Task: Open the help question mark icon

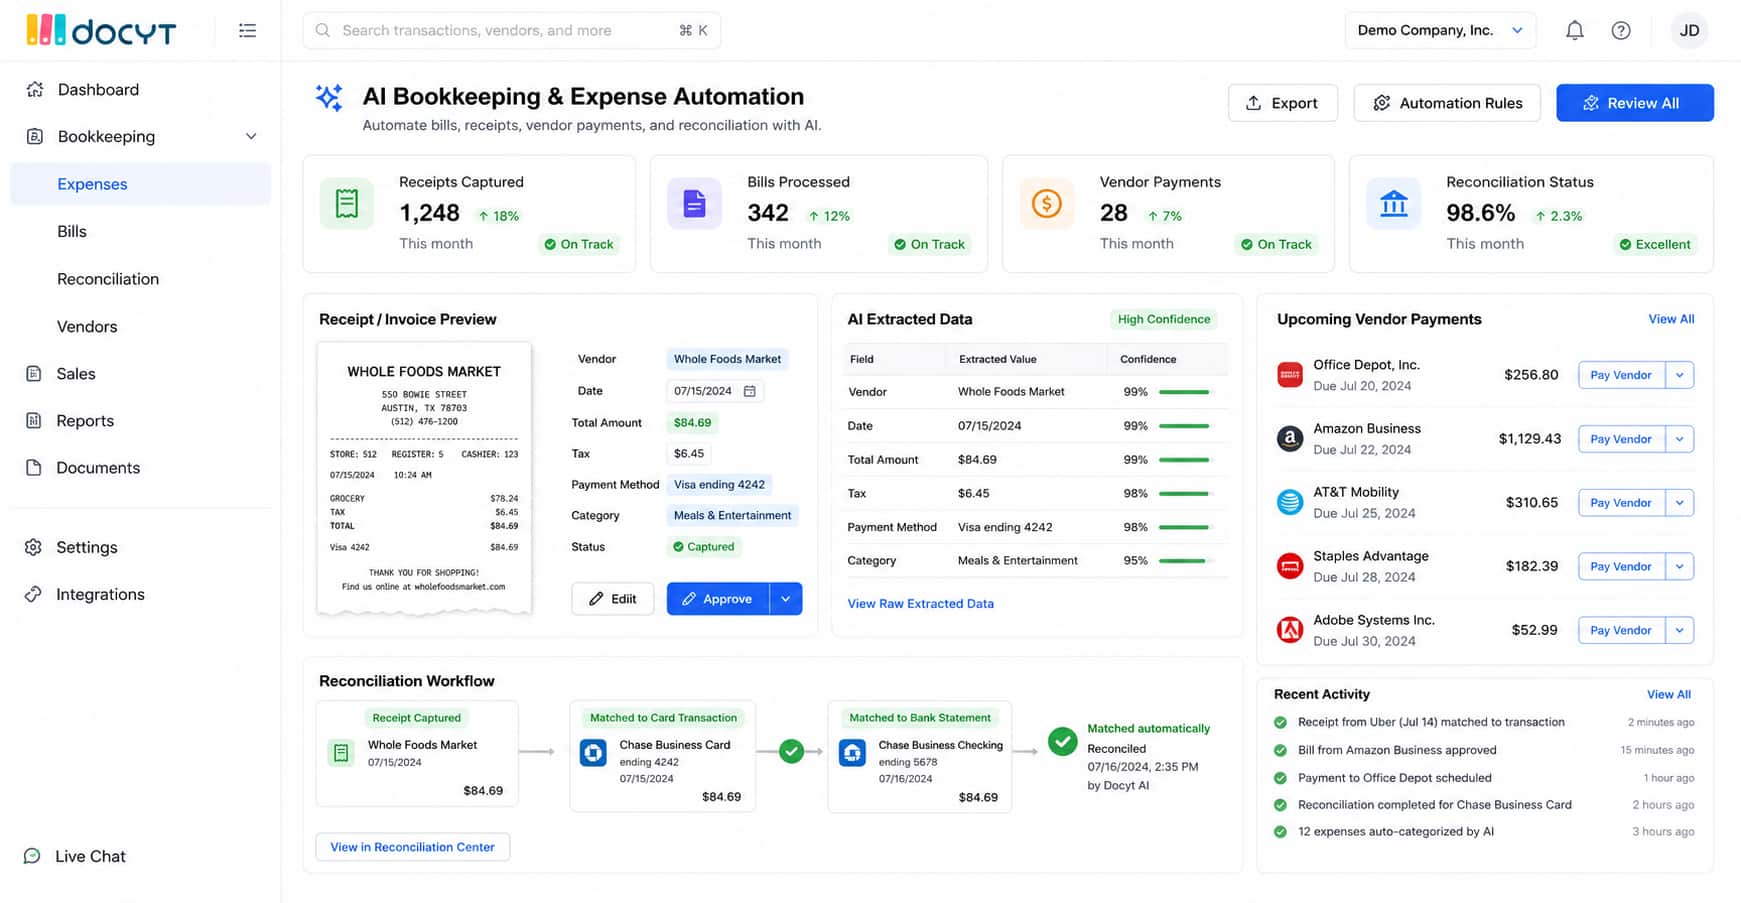Action: coord(1621,31)
